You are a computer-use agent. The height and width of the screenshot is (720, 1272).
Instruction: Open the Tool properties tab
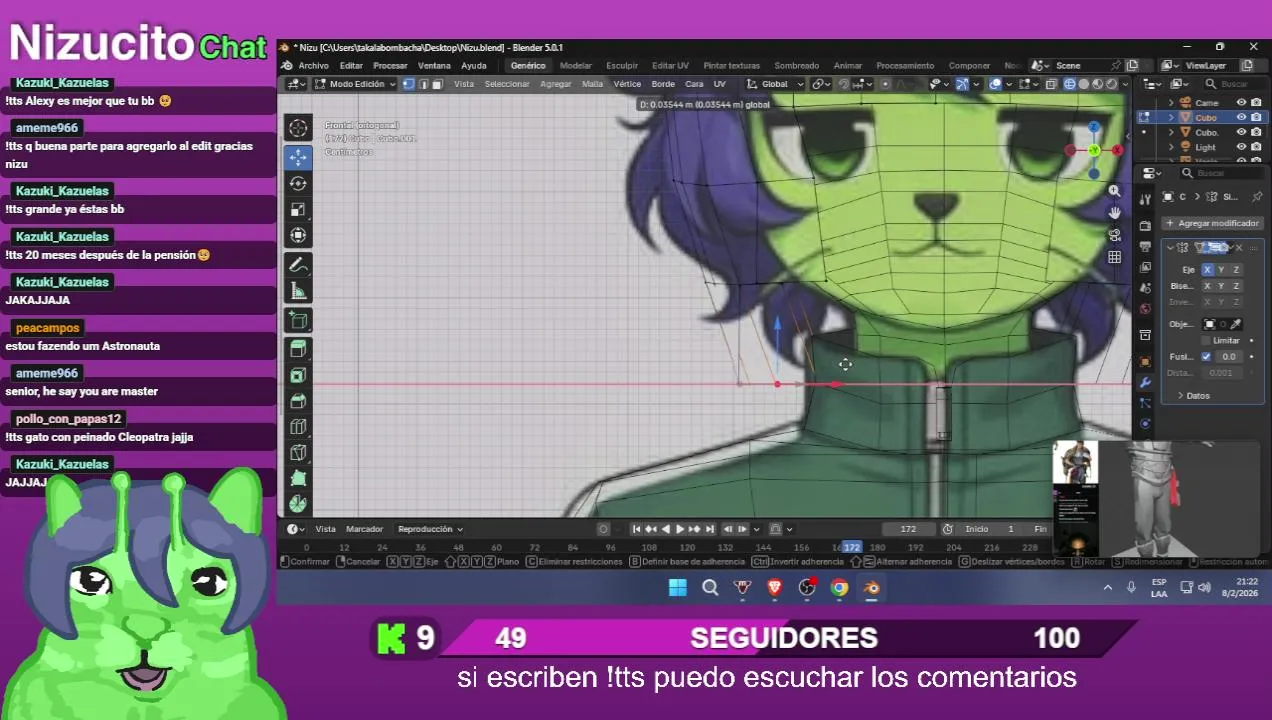[1145, 199]
